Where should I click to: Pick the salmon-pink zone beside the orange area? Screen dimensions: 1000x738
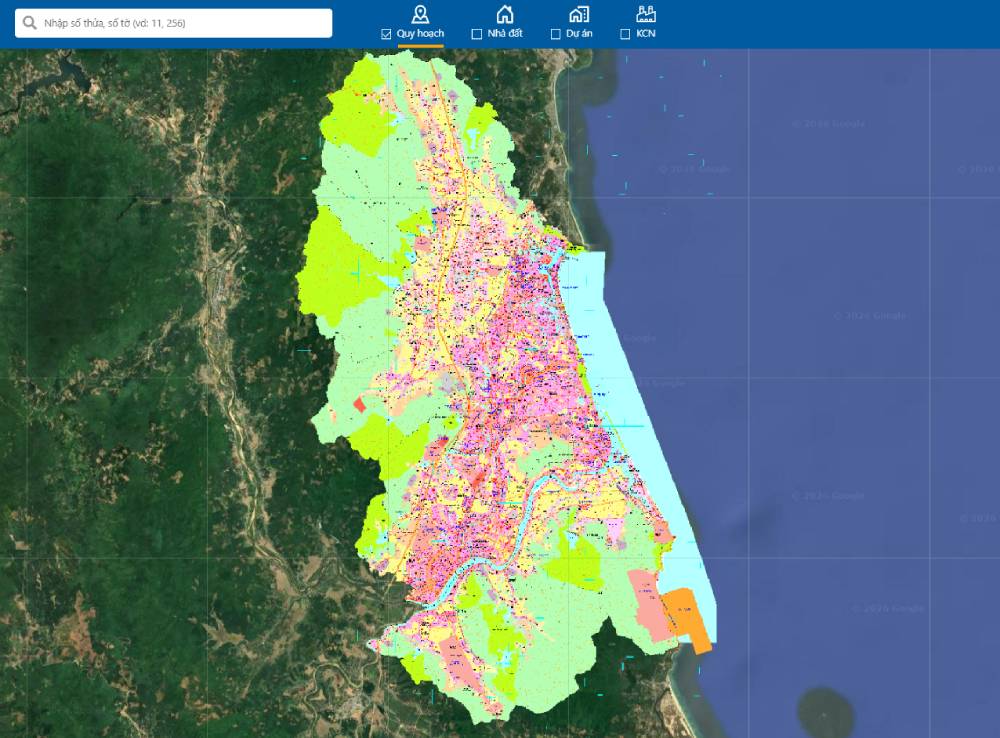[646, 598]
